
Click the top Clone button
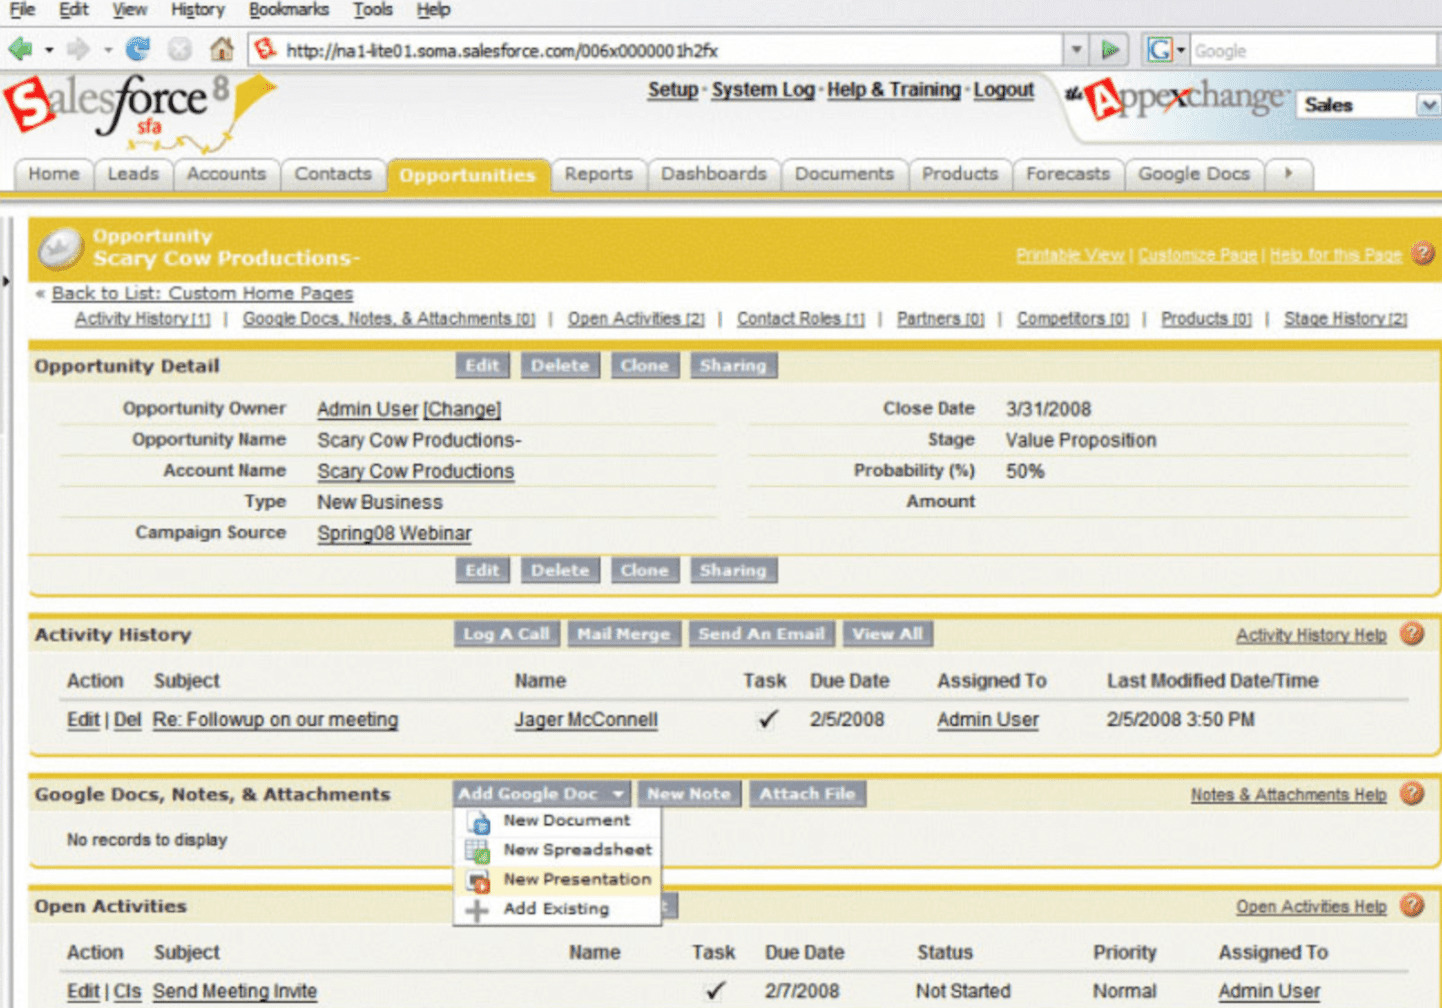[644, 366]
